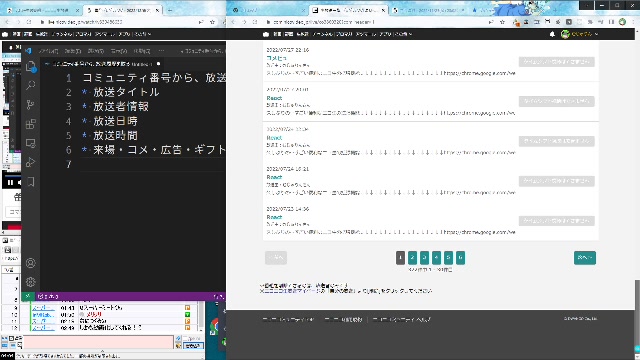
Task: Expand the その他 dropdown in left niconico header
Action: 142,34
